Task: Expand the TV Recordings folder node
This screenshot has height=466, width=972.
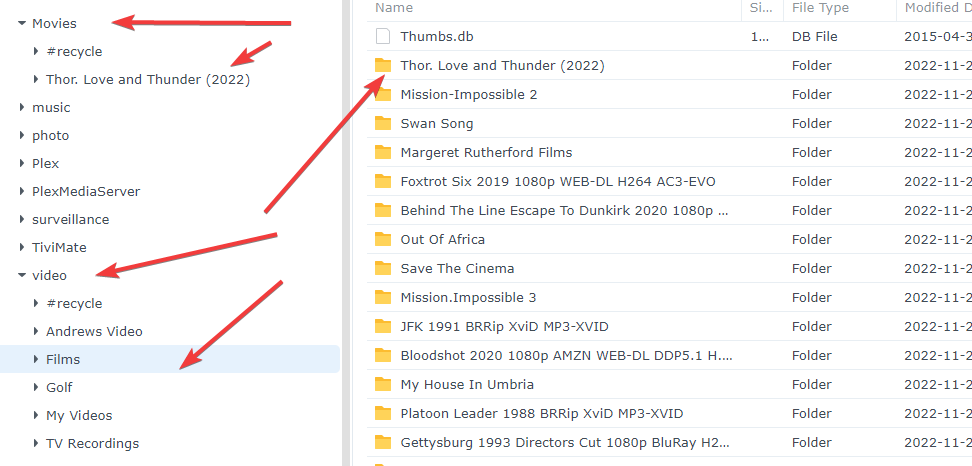Action: [x=36, y=444]
